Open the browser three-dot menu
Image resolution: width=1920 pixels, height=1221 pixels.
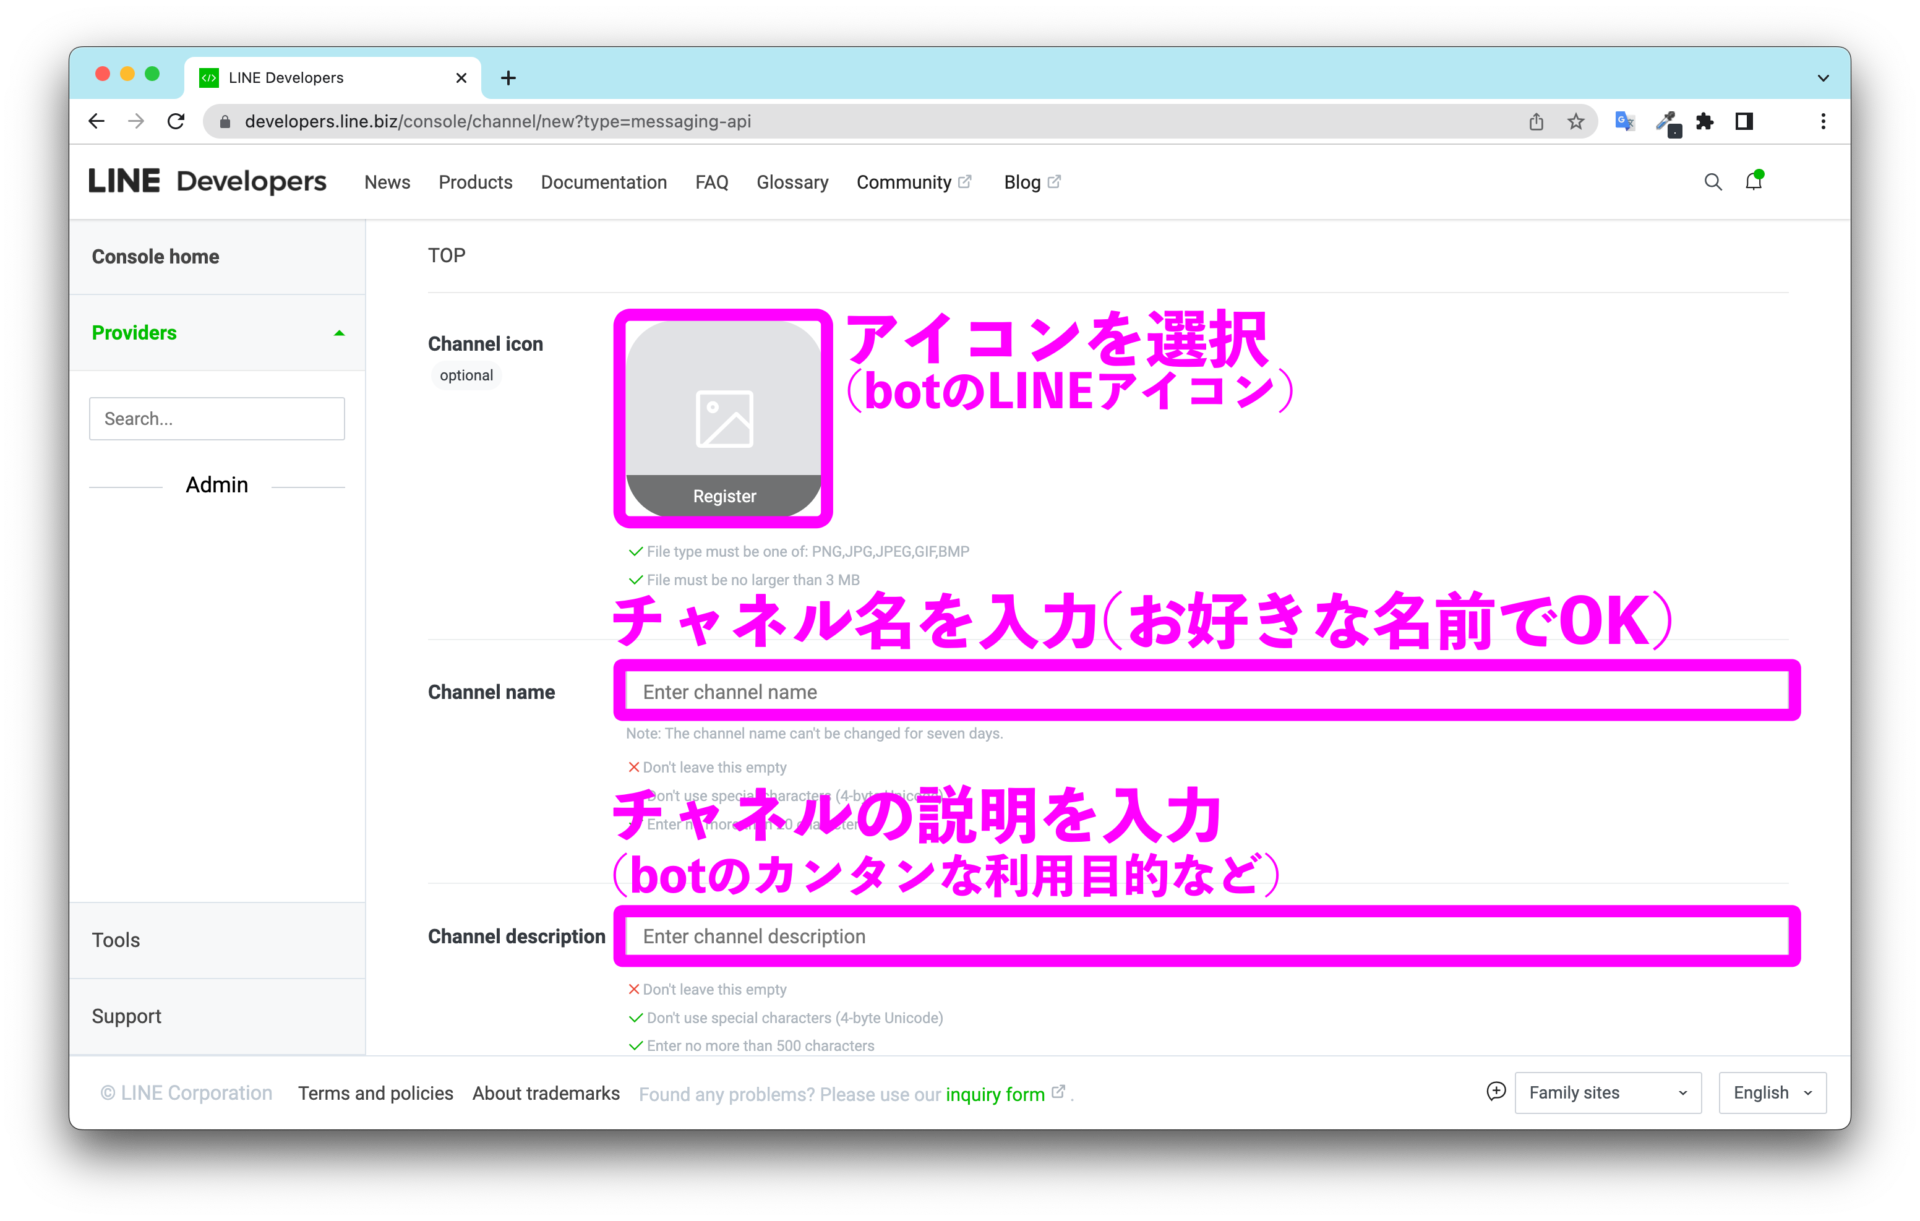point(1822,121)
